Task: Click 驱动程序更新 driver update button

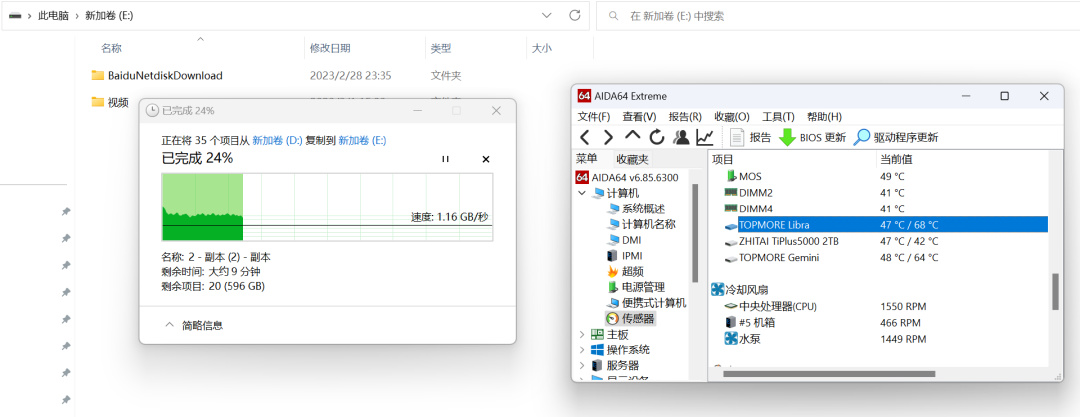Action: pyautogui.click(x=895, y=137)
